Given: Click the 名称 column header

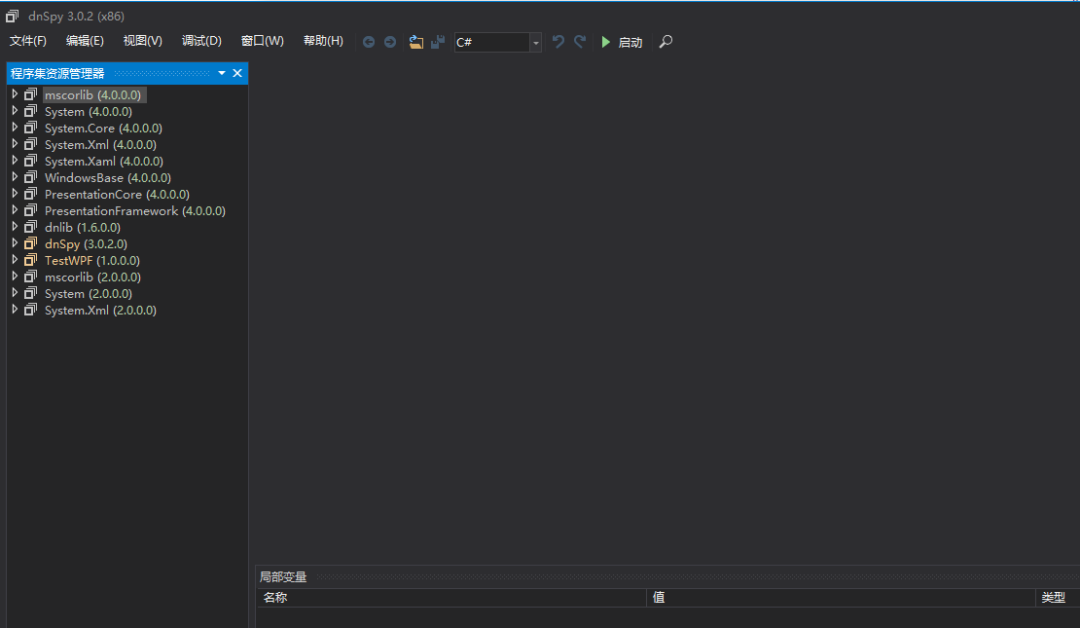Looking at the screenshot, I should tap(452, 598).
